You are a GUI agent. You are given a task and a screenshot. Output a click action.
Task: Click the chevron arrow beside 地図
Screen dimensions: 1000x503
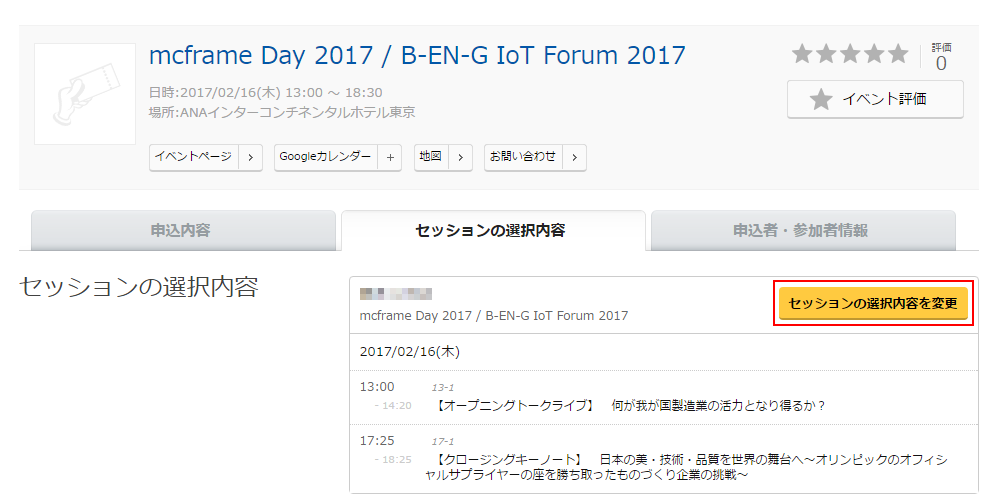(x=460, y=157)
